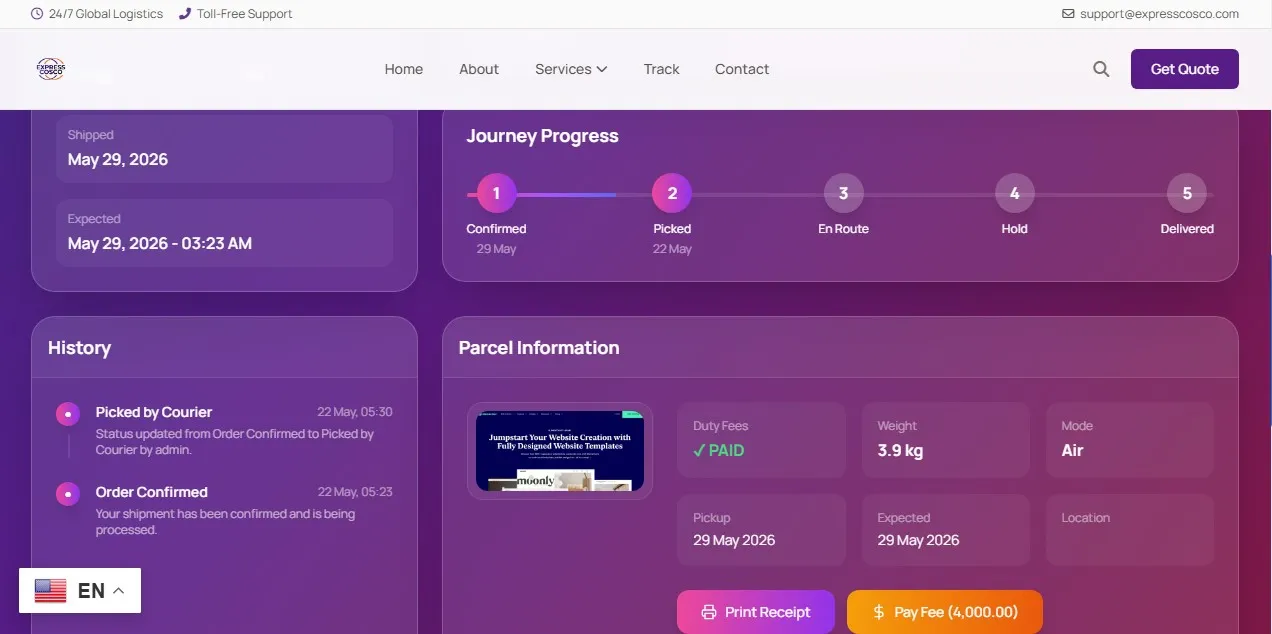Expand the Services menu chevron
1272x634 pixels.
click(602, 69)
